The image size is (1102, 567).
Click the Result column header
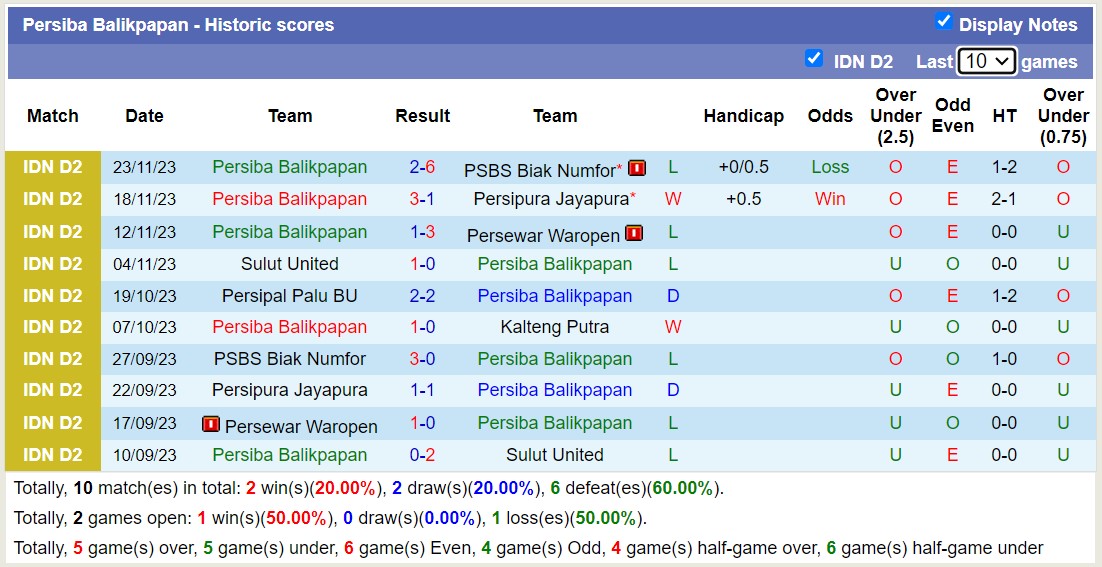point(422,116)
